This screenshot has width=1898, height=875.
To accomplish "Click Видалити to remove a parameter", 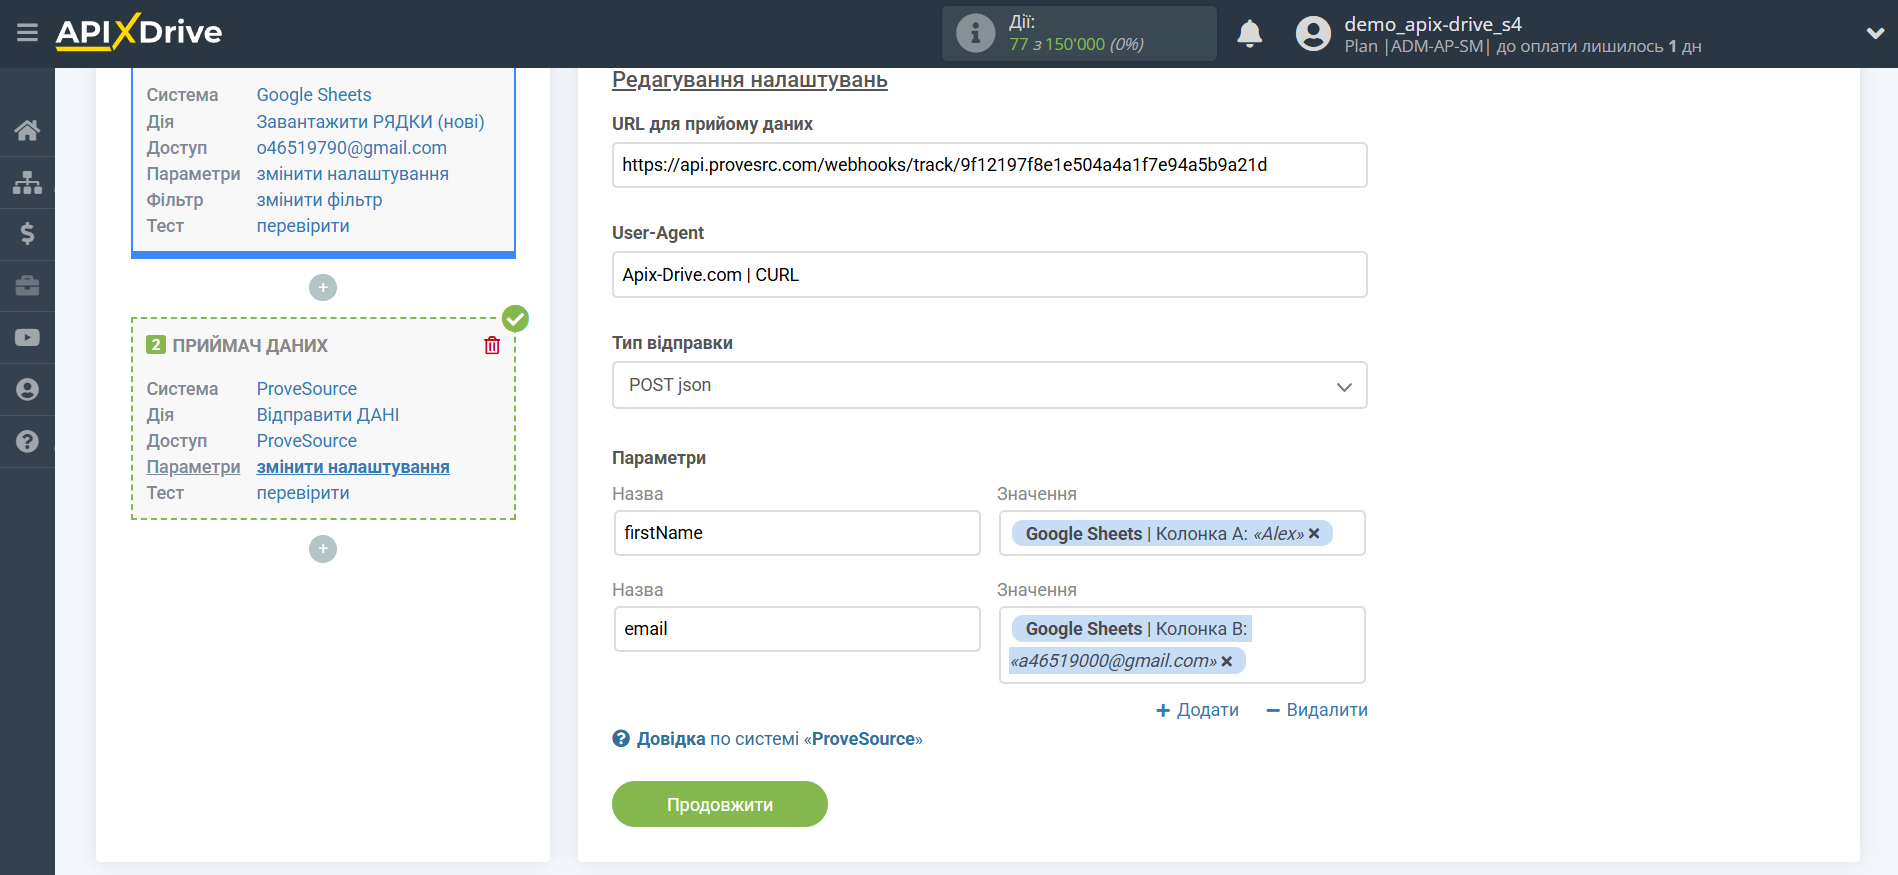I will (x=1317, y=710).
